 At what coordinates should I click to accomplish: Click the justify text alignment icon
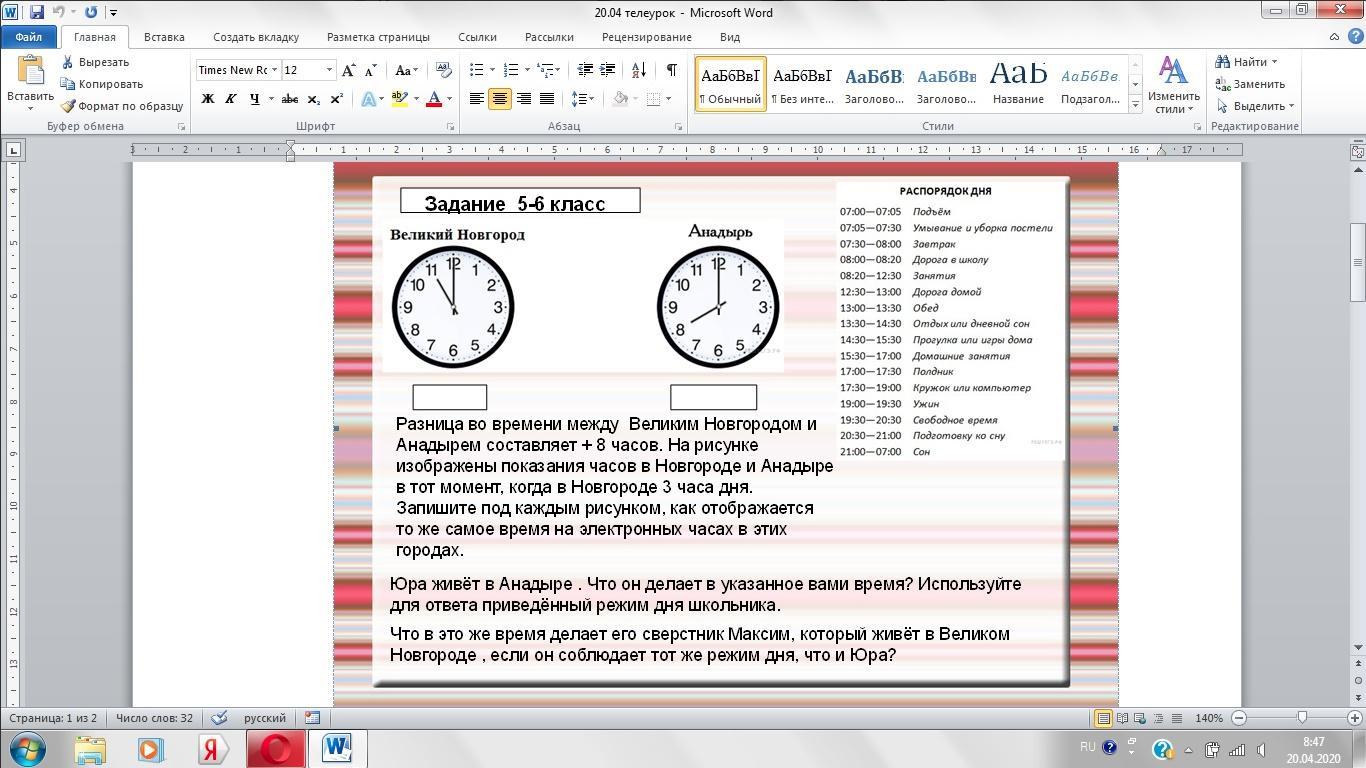(547, 99)
